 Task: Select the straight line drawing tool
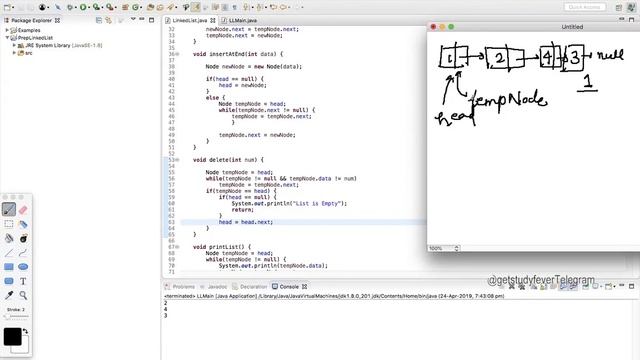(9, 253)
